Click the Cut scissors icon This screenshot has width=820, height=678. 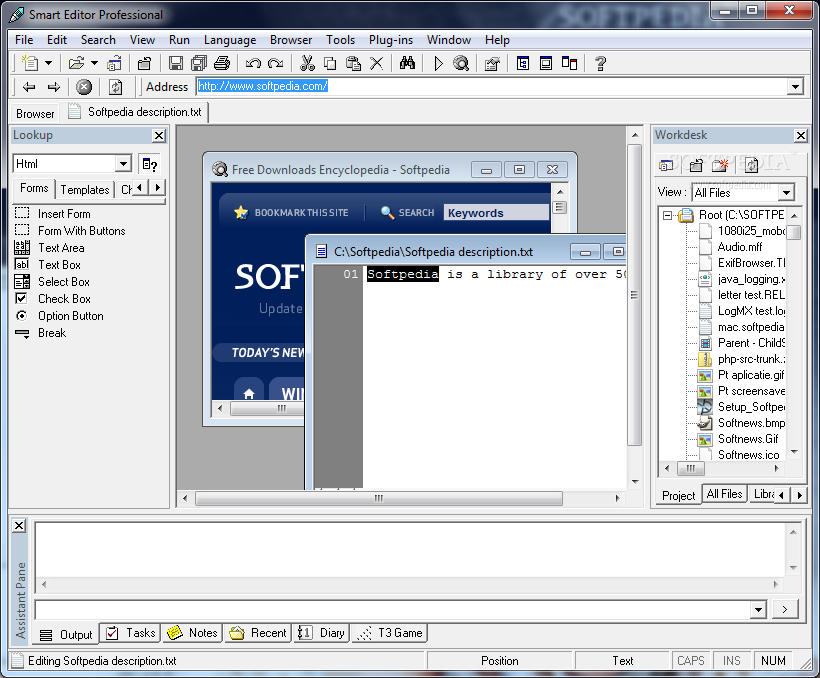307,63
